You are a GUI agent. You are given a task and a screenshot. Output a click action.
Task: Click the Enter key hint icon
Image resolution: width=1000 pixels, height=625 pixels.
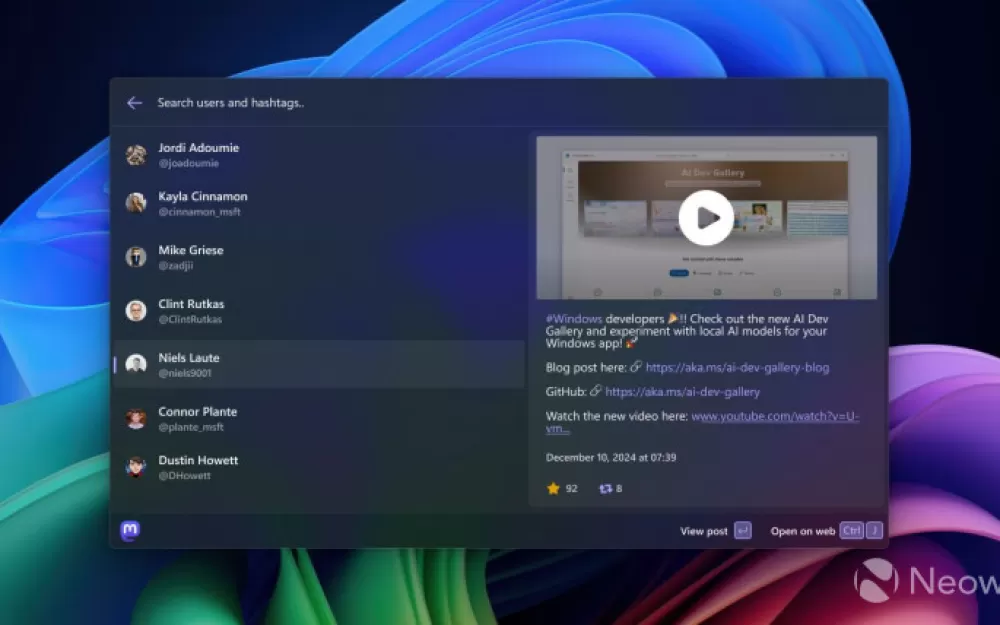[743, 531]
